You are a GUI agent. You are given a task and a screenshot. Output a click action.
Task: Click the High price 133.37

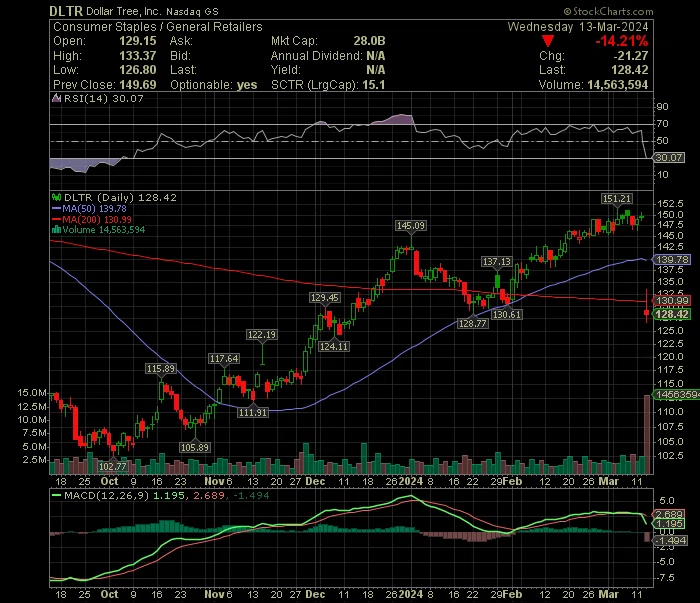138,56
